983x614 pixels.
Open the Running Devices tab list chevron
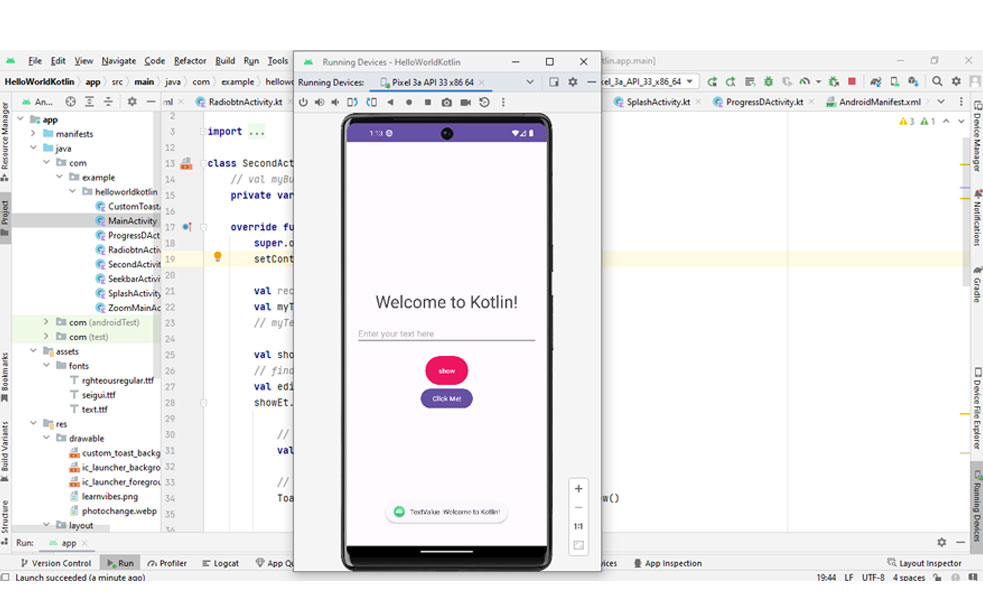pos(530,82)
